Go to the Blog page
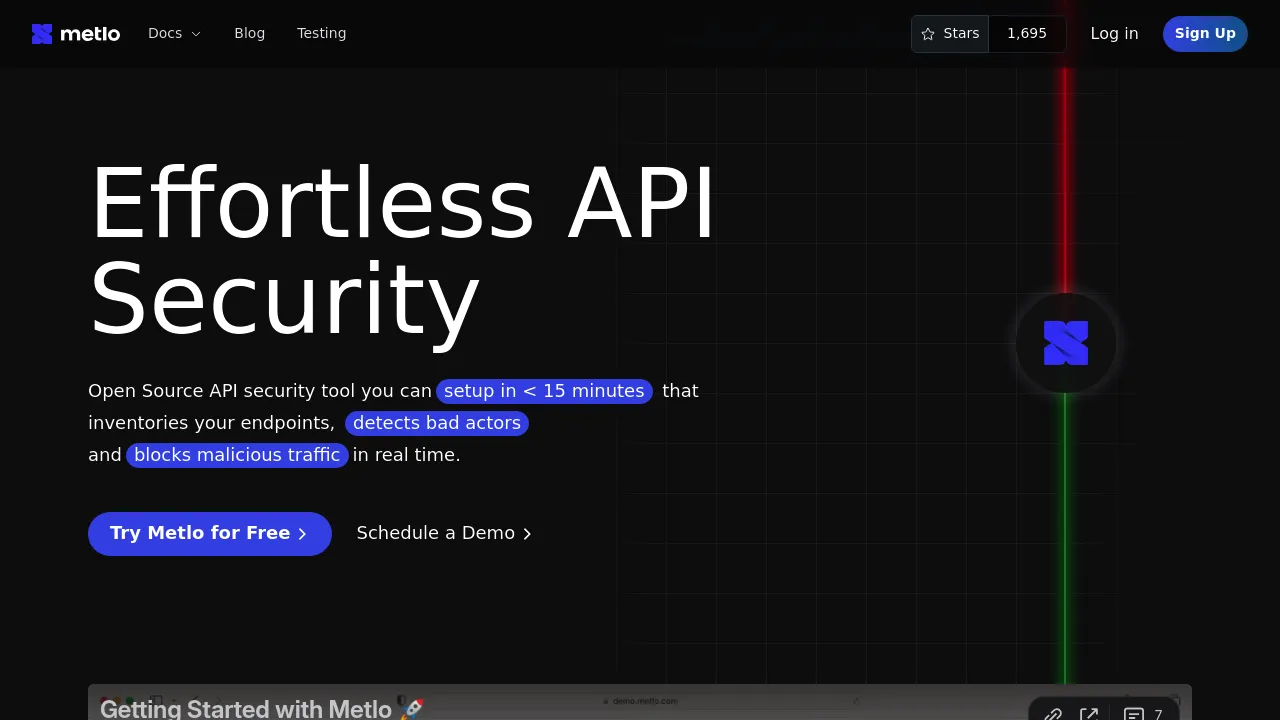This screenshot has width=1280, height=720. pos(250,33)
